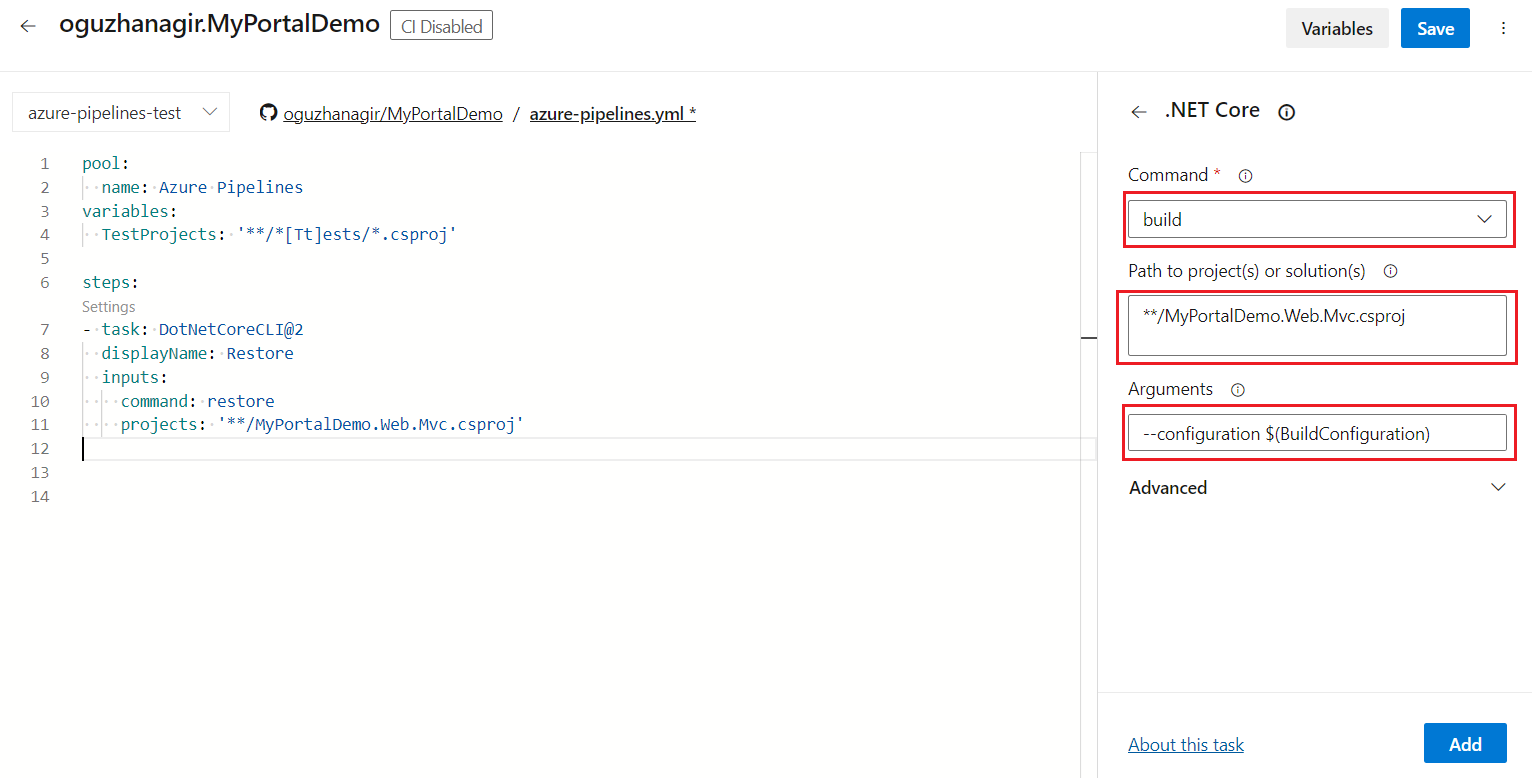
Task: Focus the Path to project(s) or solution(s) field
Action: (x=1317, y=325)
